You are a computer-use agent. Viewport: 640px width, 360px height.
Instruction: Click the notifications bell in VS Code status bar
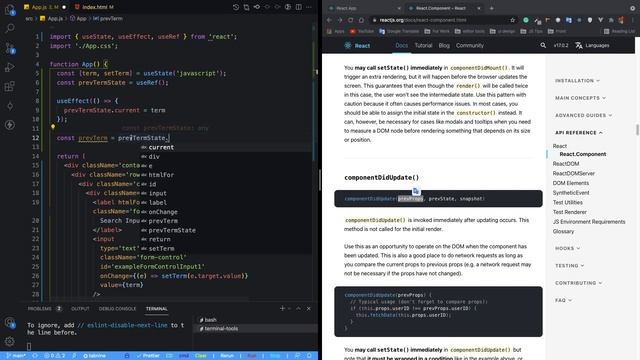coord(309,356)
